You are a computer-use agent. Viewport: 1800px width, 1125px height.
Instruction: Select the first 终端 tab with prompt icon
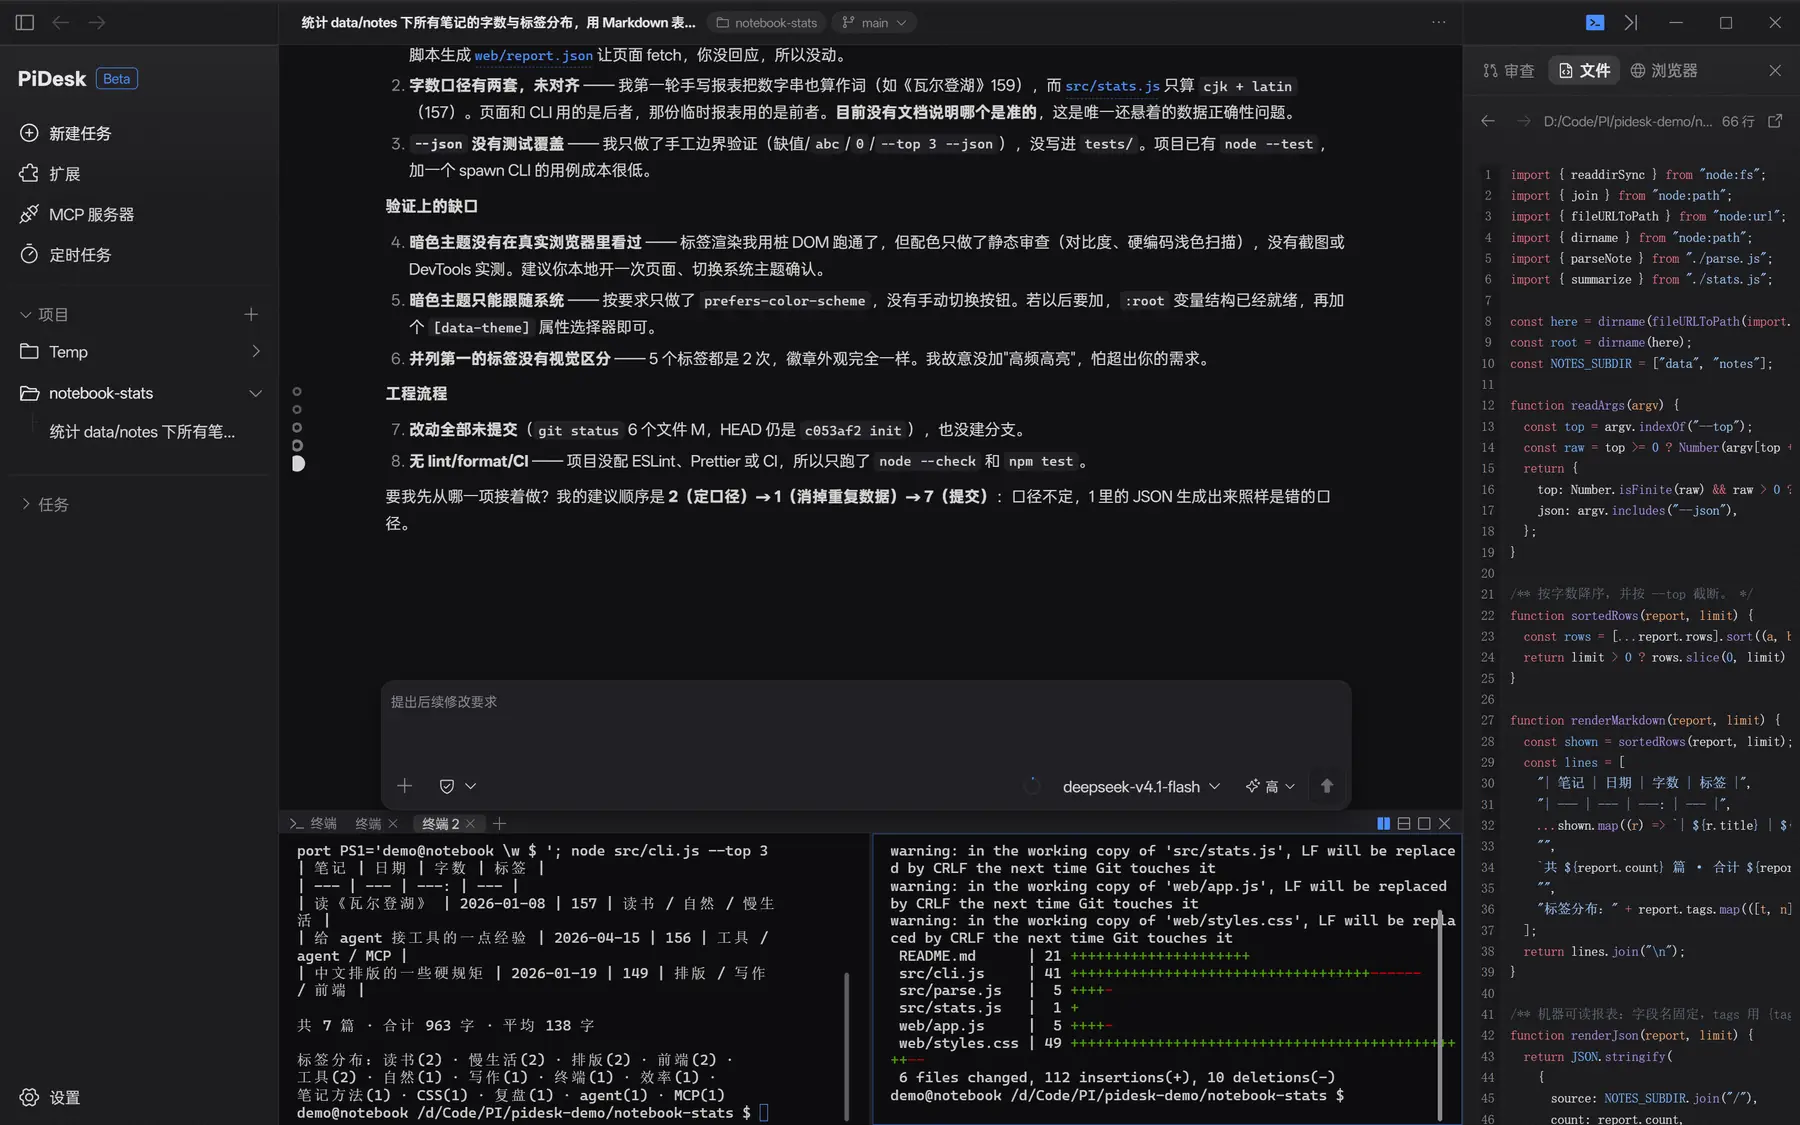[313, 824]
